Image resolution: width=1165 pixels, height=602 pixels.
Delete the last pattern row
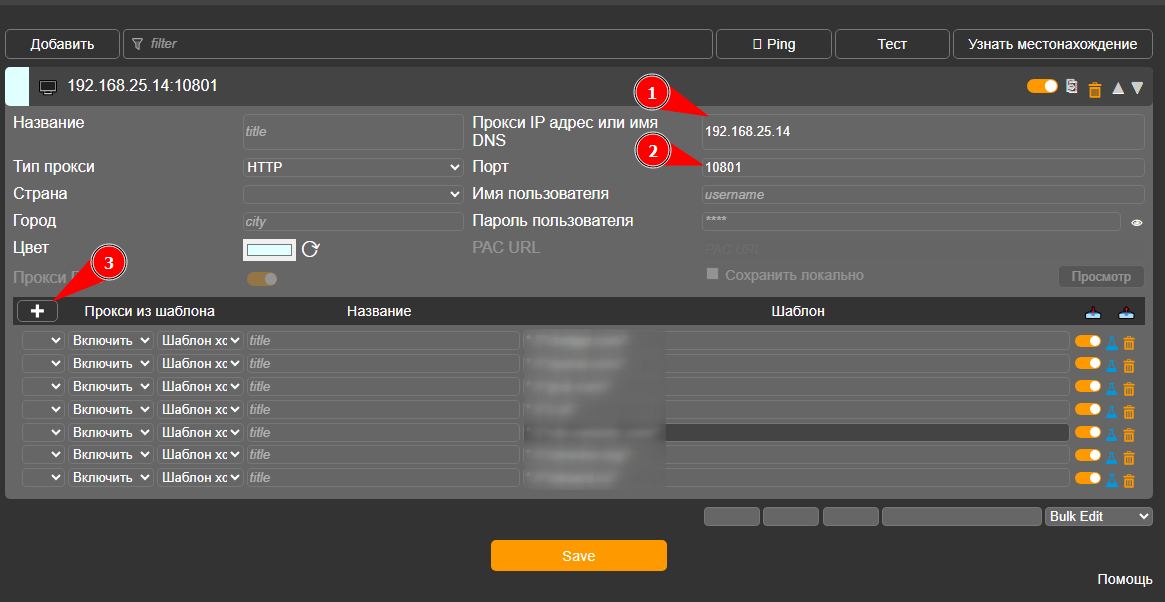coord(1129,479)
